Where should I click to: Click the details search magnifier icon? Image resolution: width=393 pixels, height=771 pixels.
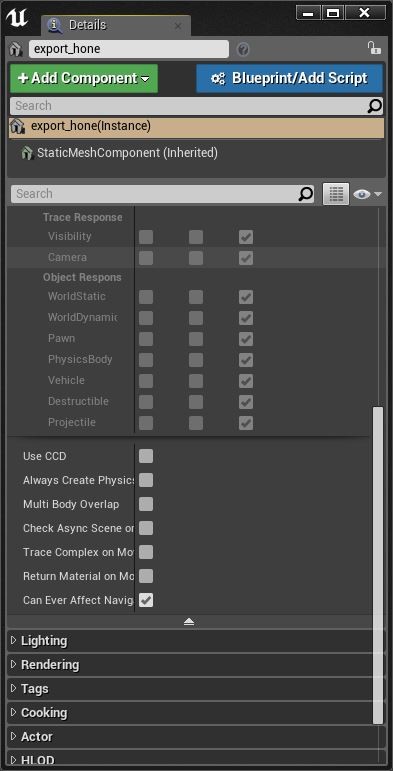pyautogui.click(x=305, y=194)
